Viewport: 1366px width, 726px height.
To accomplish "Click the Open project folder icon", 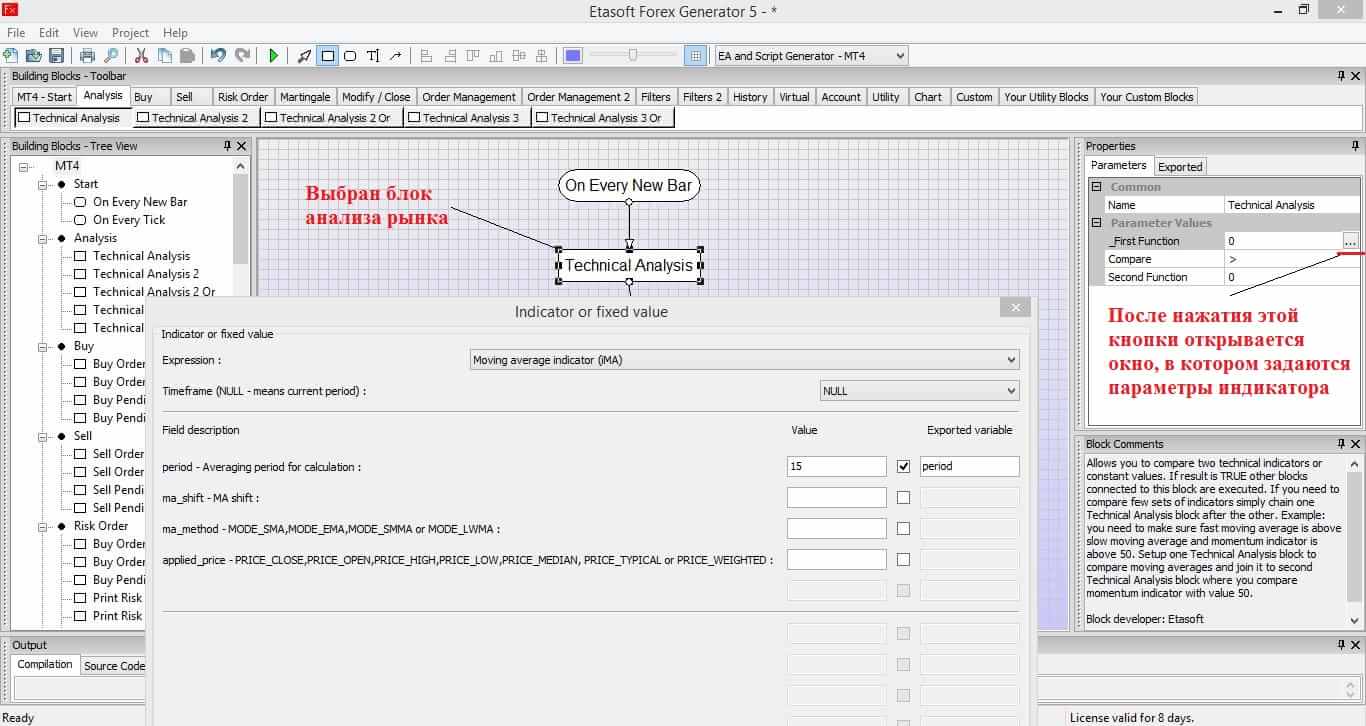I will 34,56.
